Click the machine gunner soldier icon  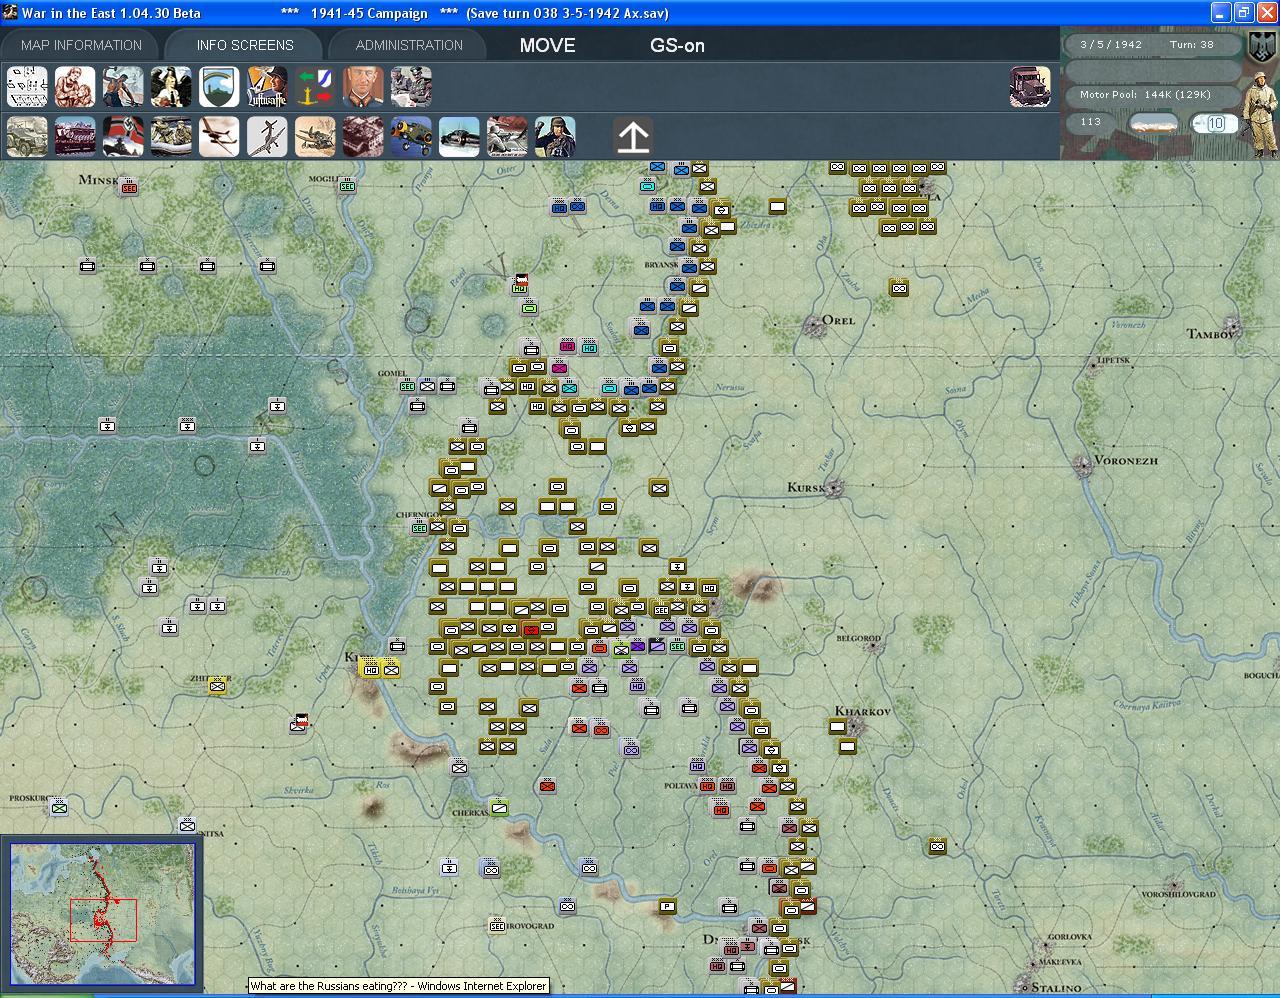[507, 137]
